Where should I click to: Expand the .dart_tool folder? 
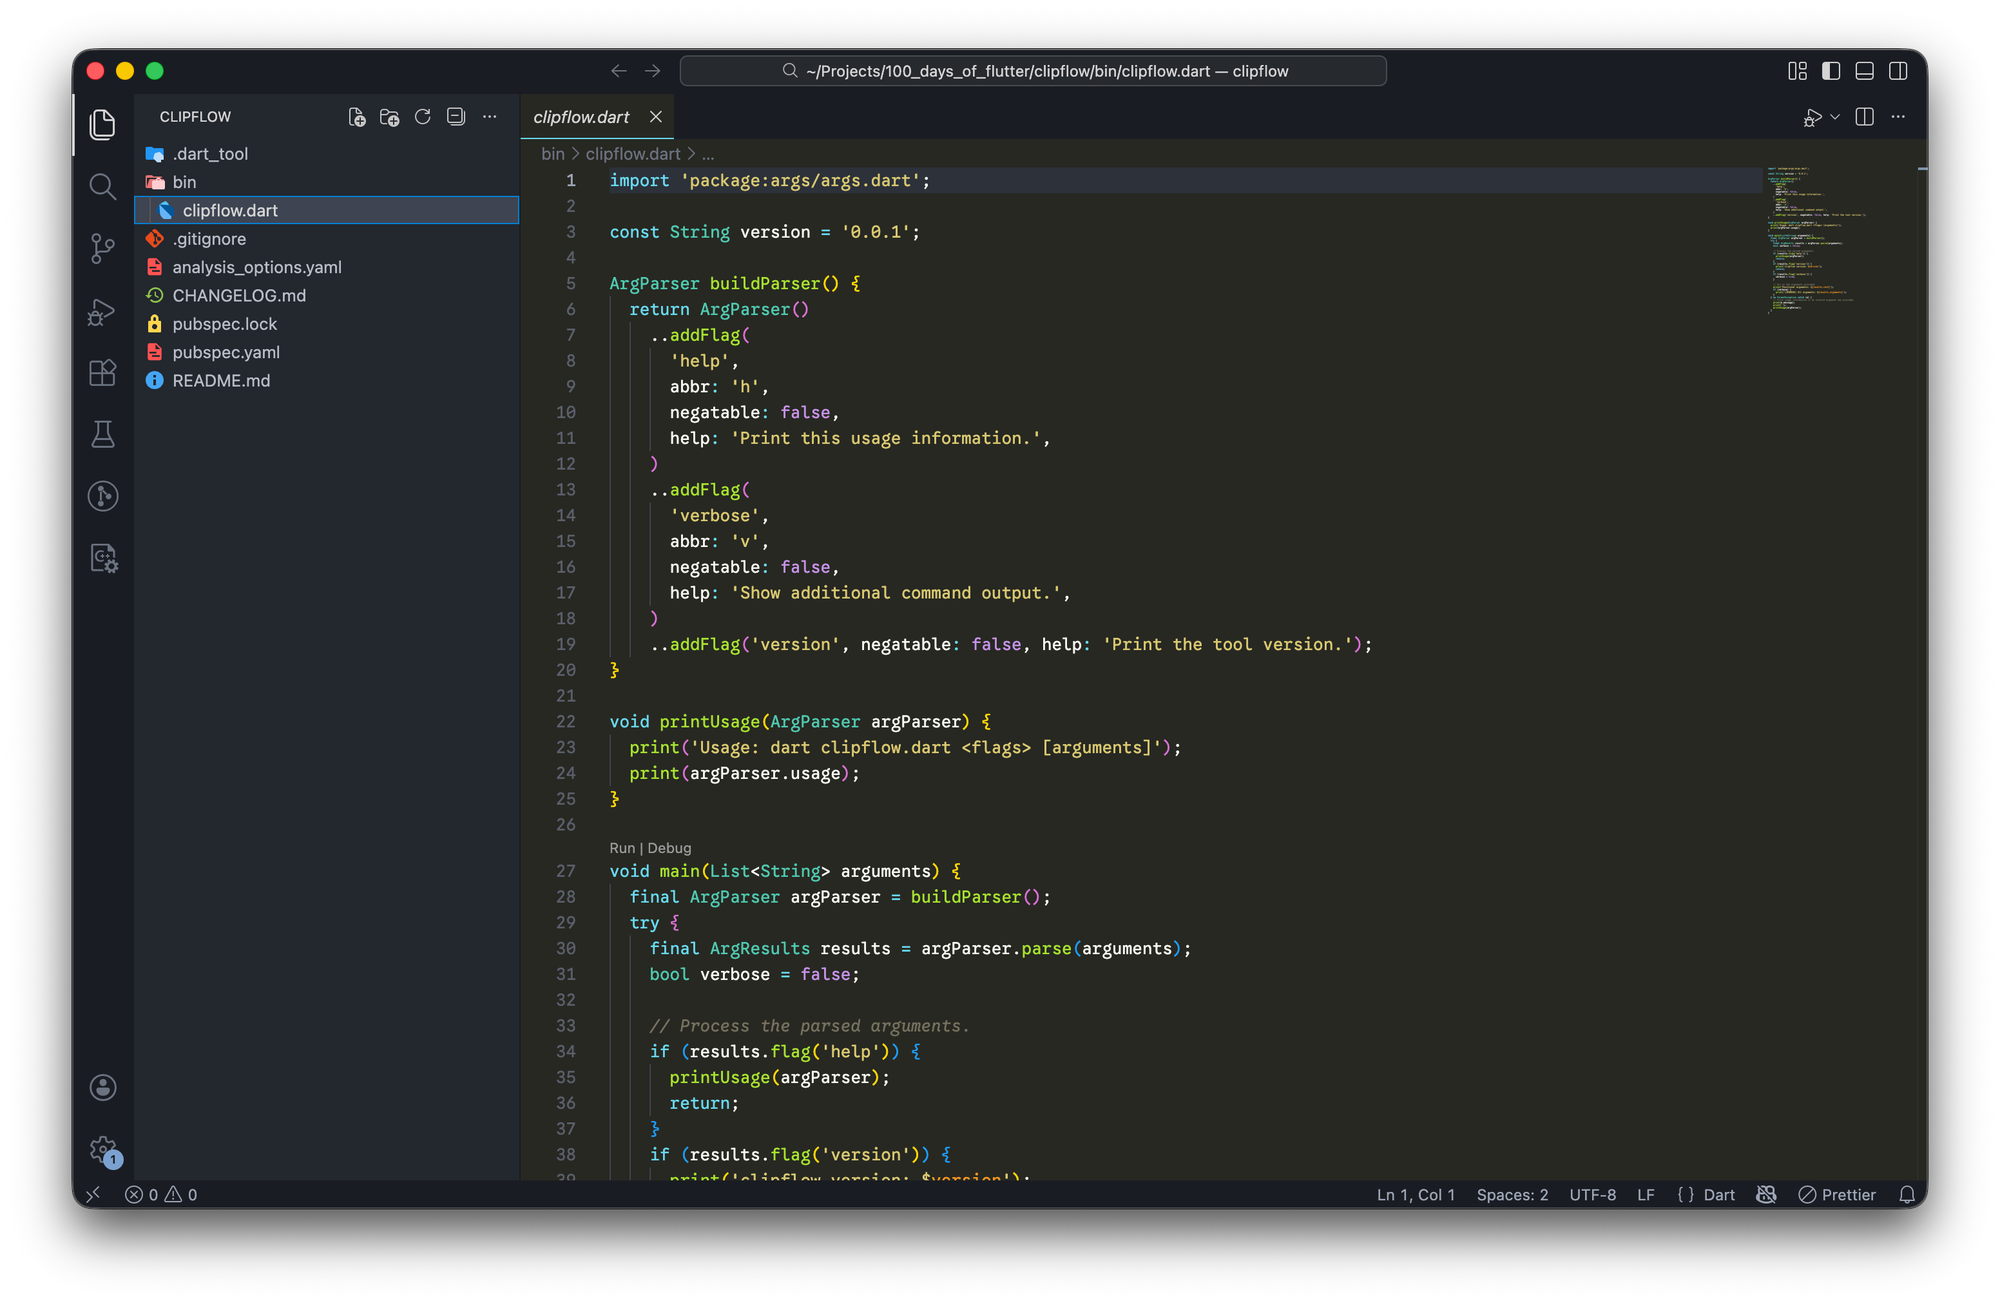pos(210,154)
